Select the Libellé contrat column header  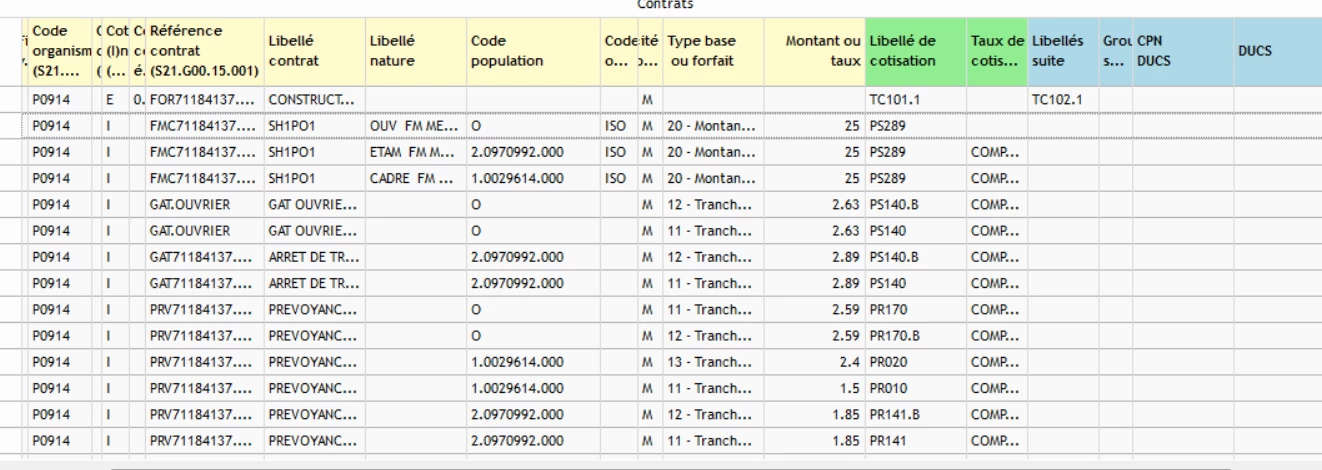coord(314,52)
